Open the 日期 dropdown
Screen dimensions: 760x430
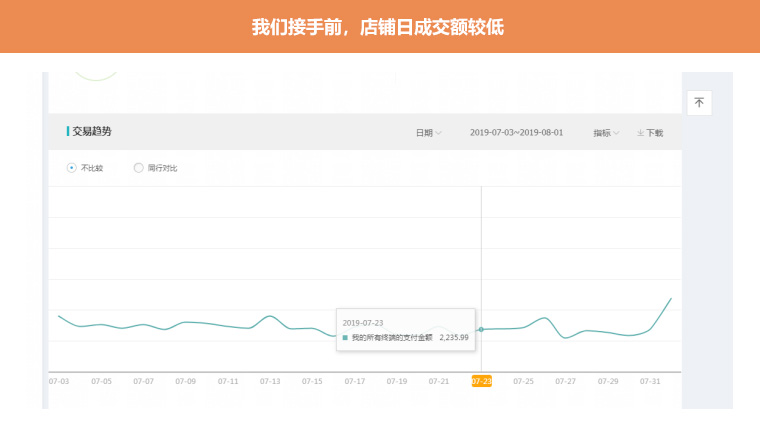pyautogui.click(x=428, y=132)
